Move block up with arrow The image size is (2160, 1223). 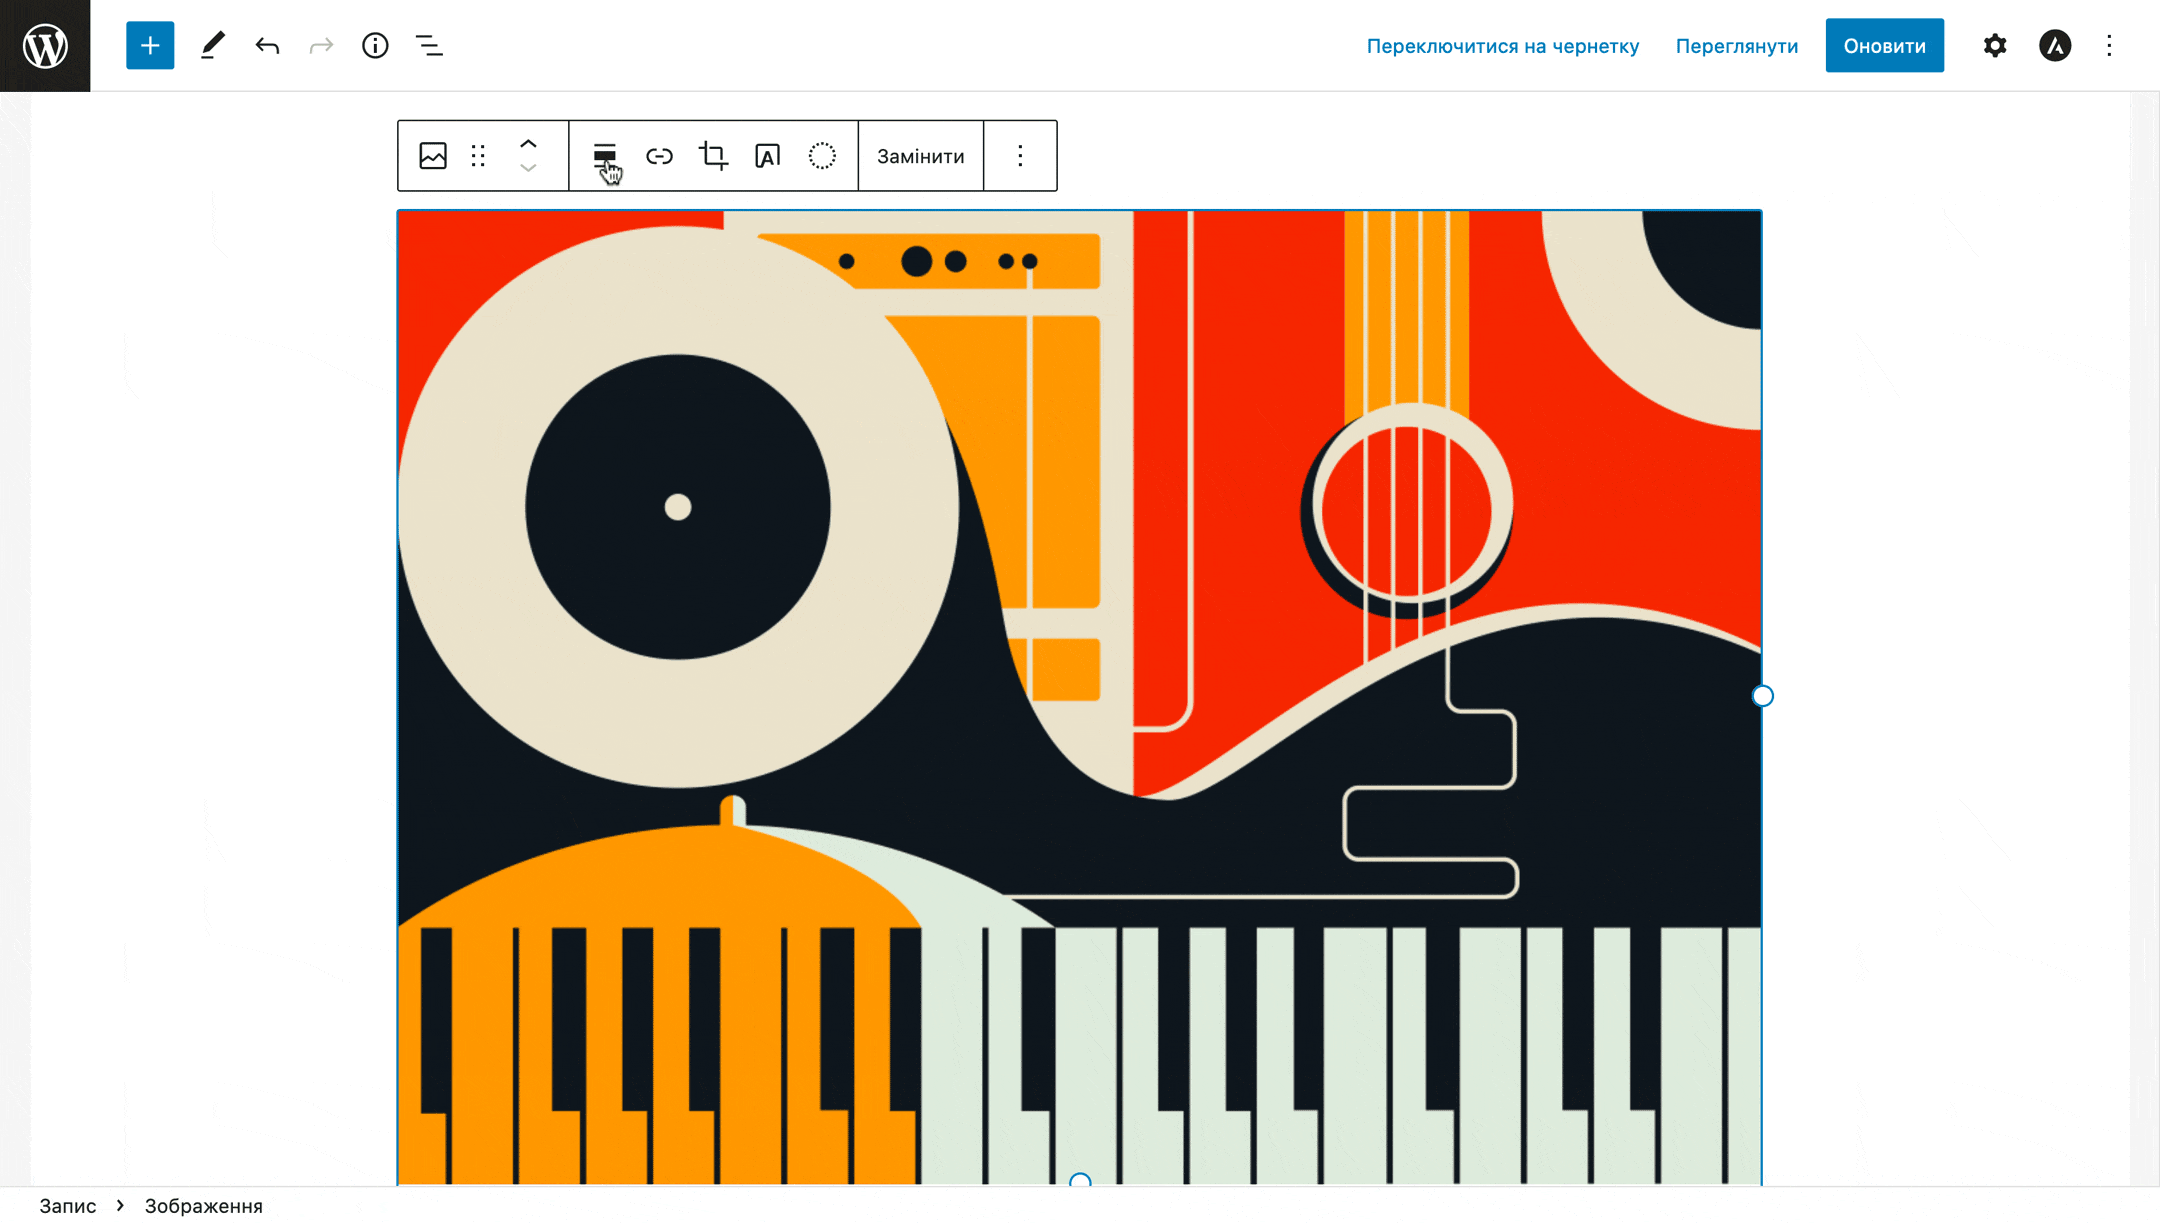[528, 144]
